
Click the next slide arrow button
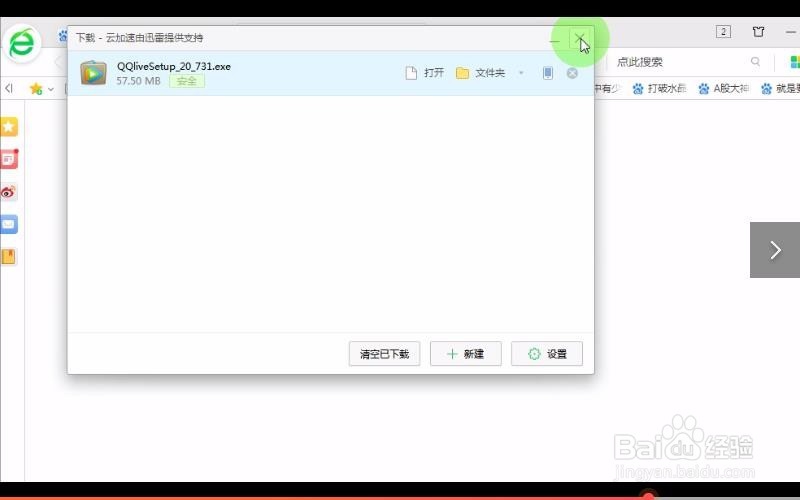point(775,250)
